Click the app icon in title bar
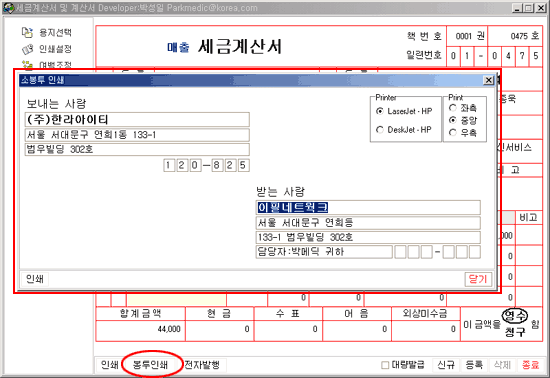 (8, 8)
